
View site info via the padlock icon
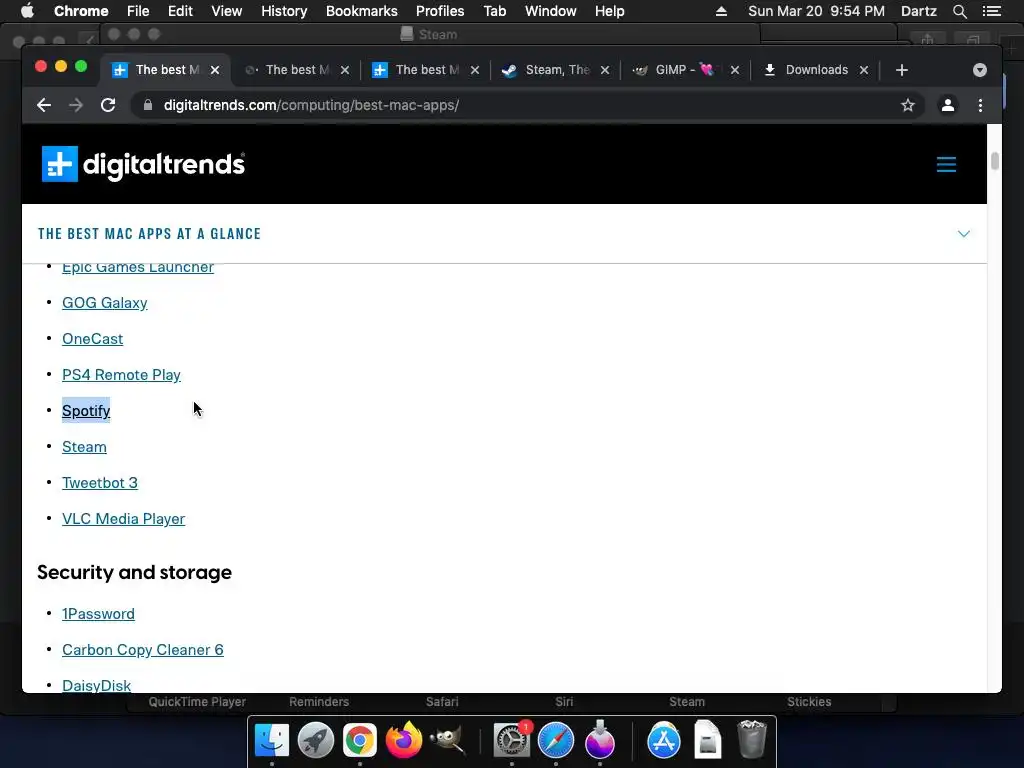point(148,105)
